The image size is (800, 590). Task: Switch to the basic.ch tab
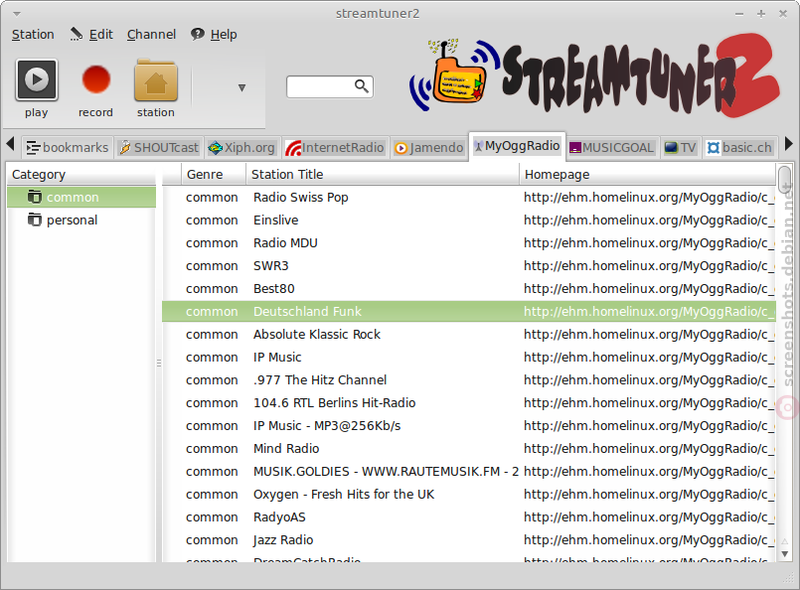point(739,148)
